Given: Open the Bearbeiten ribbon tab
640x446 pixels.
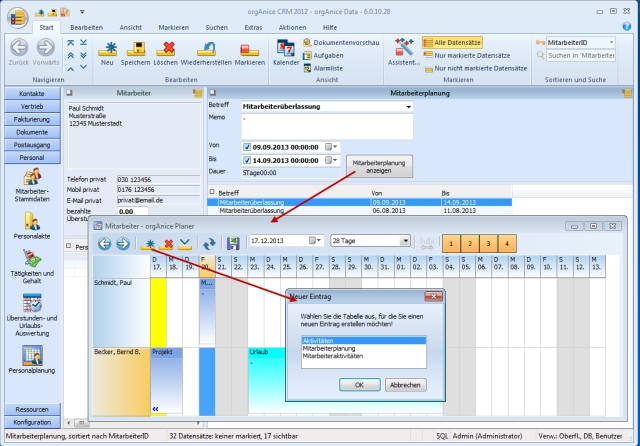Looking at the screenshot, I should click(x=87, y=27).
